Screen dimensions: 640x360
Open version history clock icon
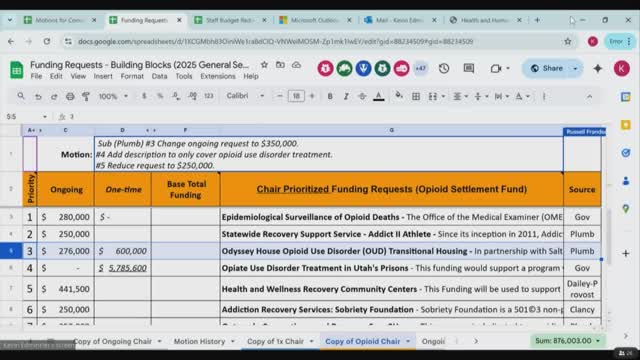[444, 68]
